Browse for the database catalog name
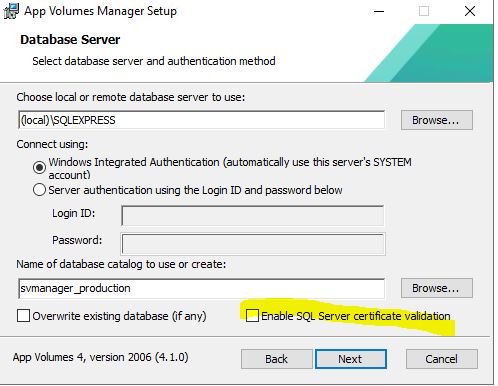Image resolution: width=498 pixels, height=386 pixels. click(437, 288)
